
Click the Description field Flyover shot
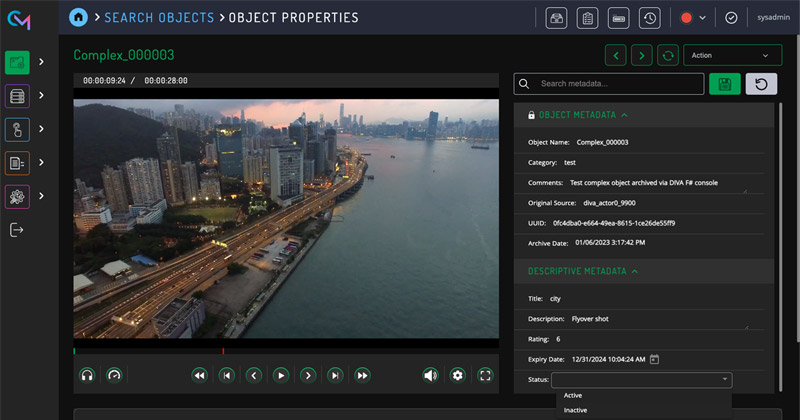point(659,319)
